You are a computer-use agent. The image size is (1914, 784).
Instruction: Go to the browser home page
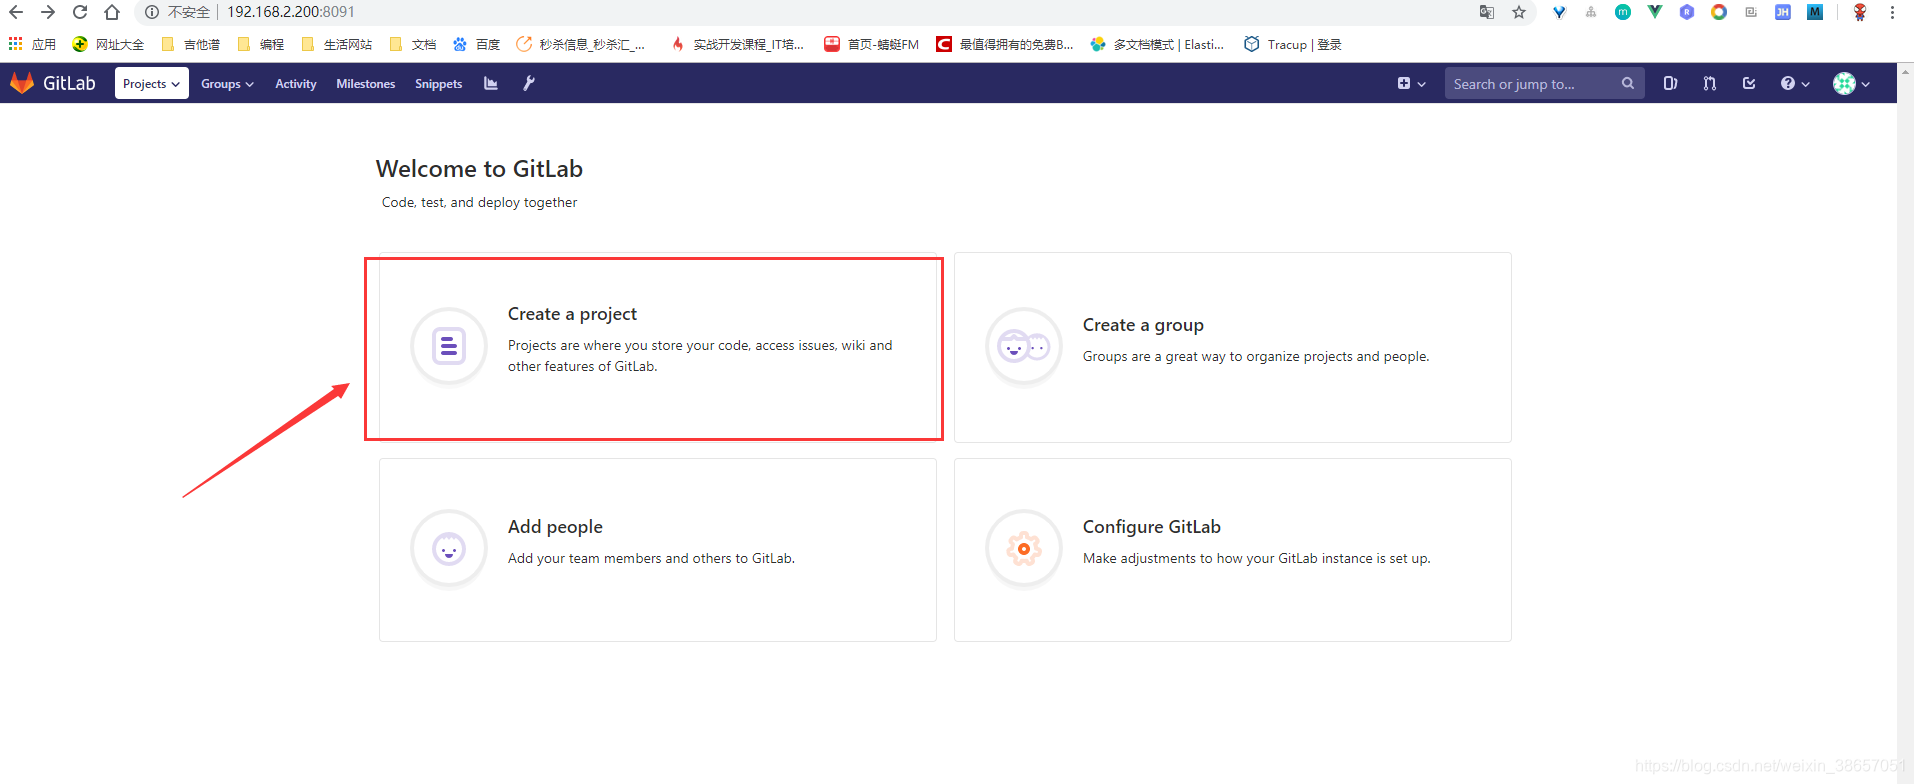112,12
